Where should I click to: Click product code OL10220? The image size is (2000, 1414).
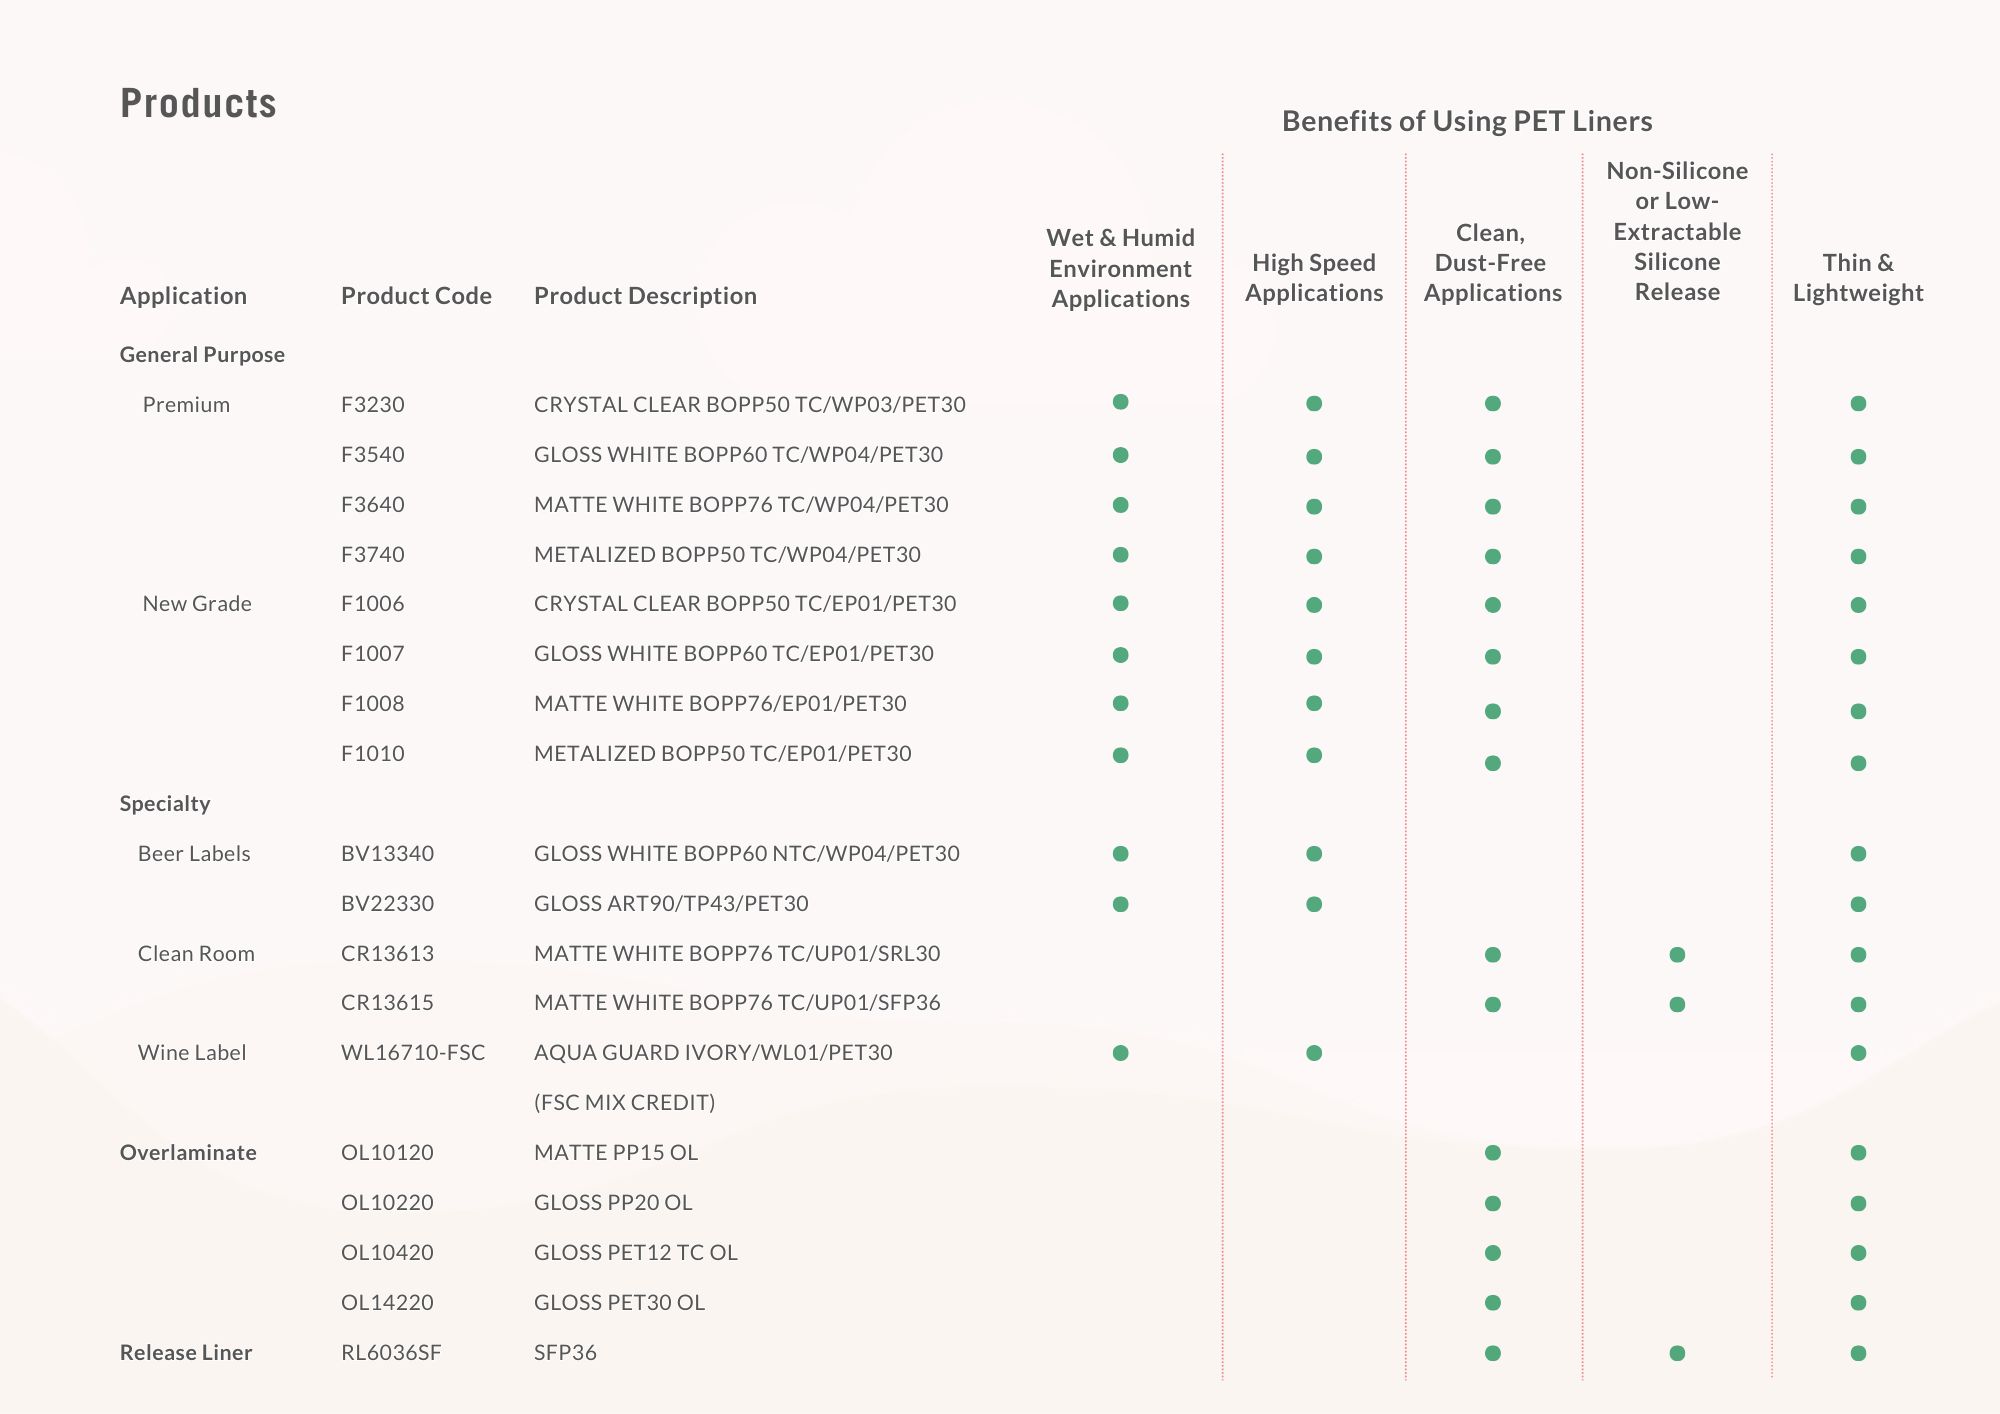(x=388, y=1203)
